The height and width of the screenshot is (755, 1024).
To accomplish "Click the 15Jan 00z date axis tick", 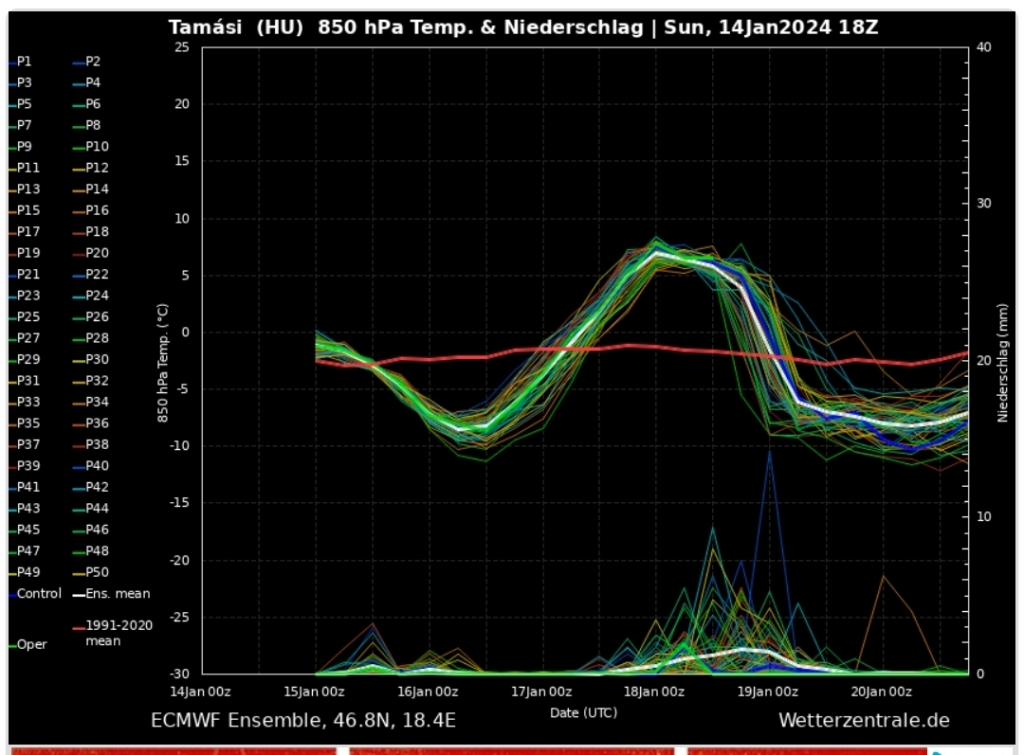I will 315,690.
